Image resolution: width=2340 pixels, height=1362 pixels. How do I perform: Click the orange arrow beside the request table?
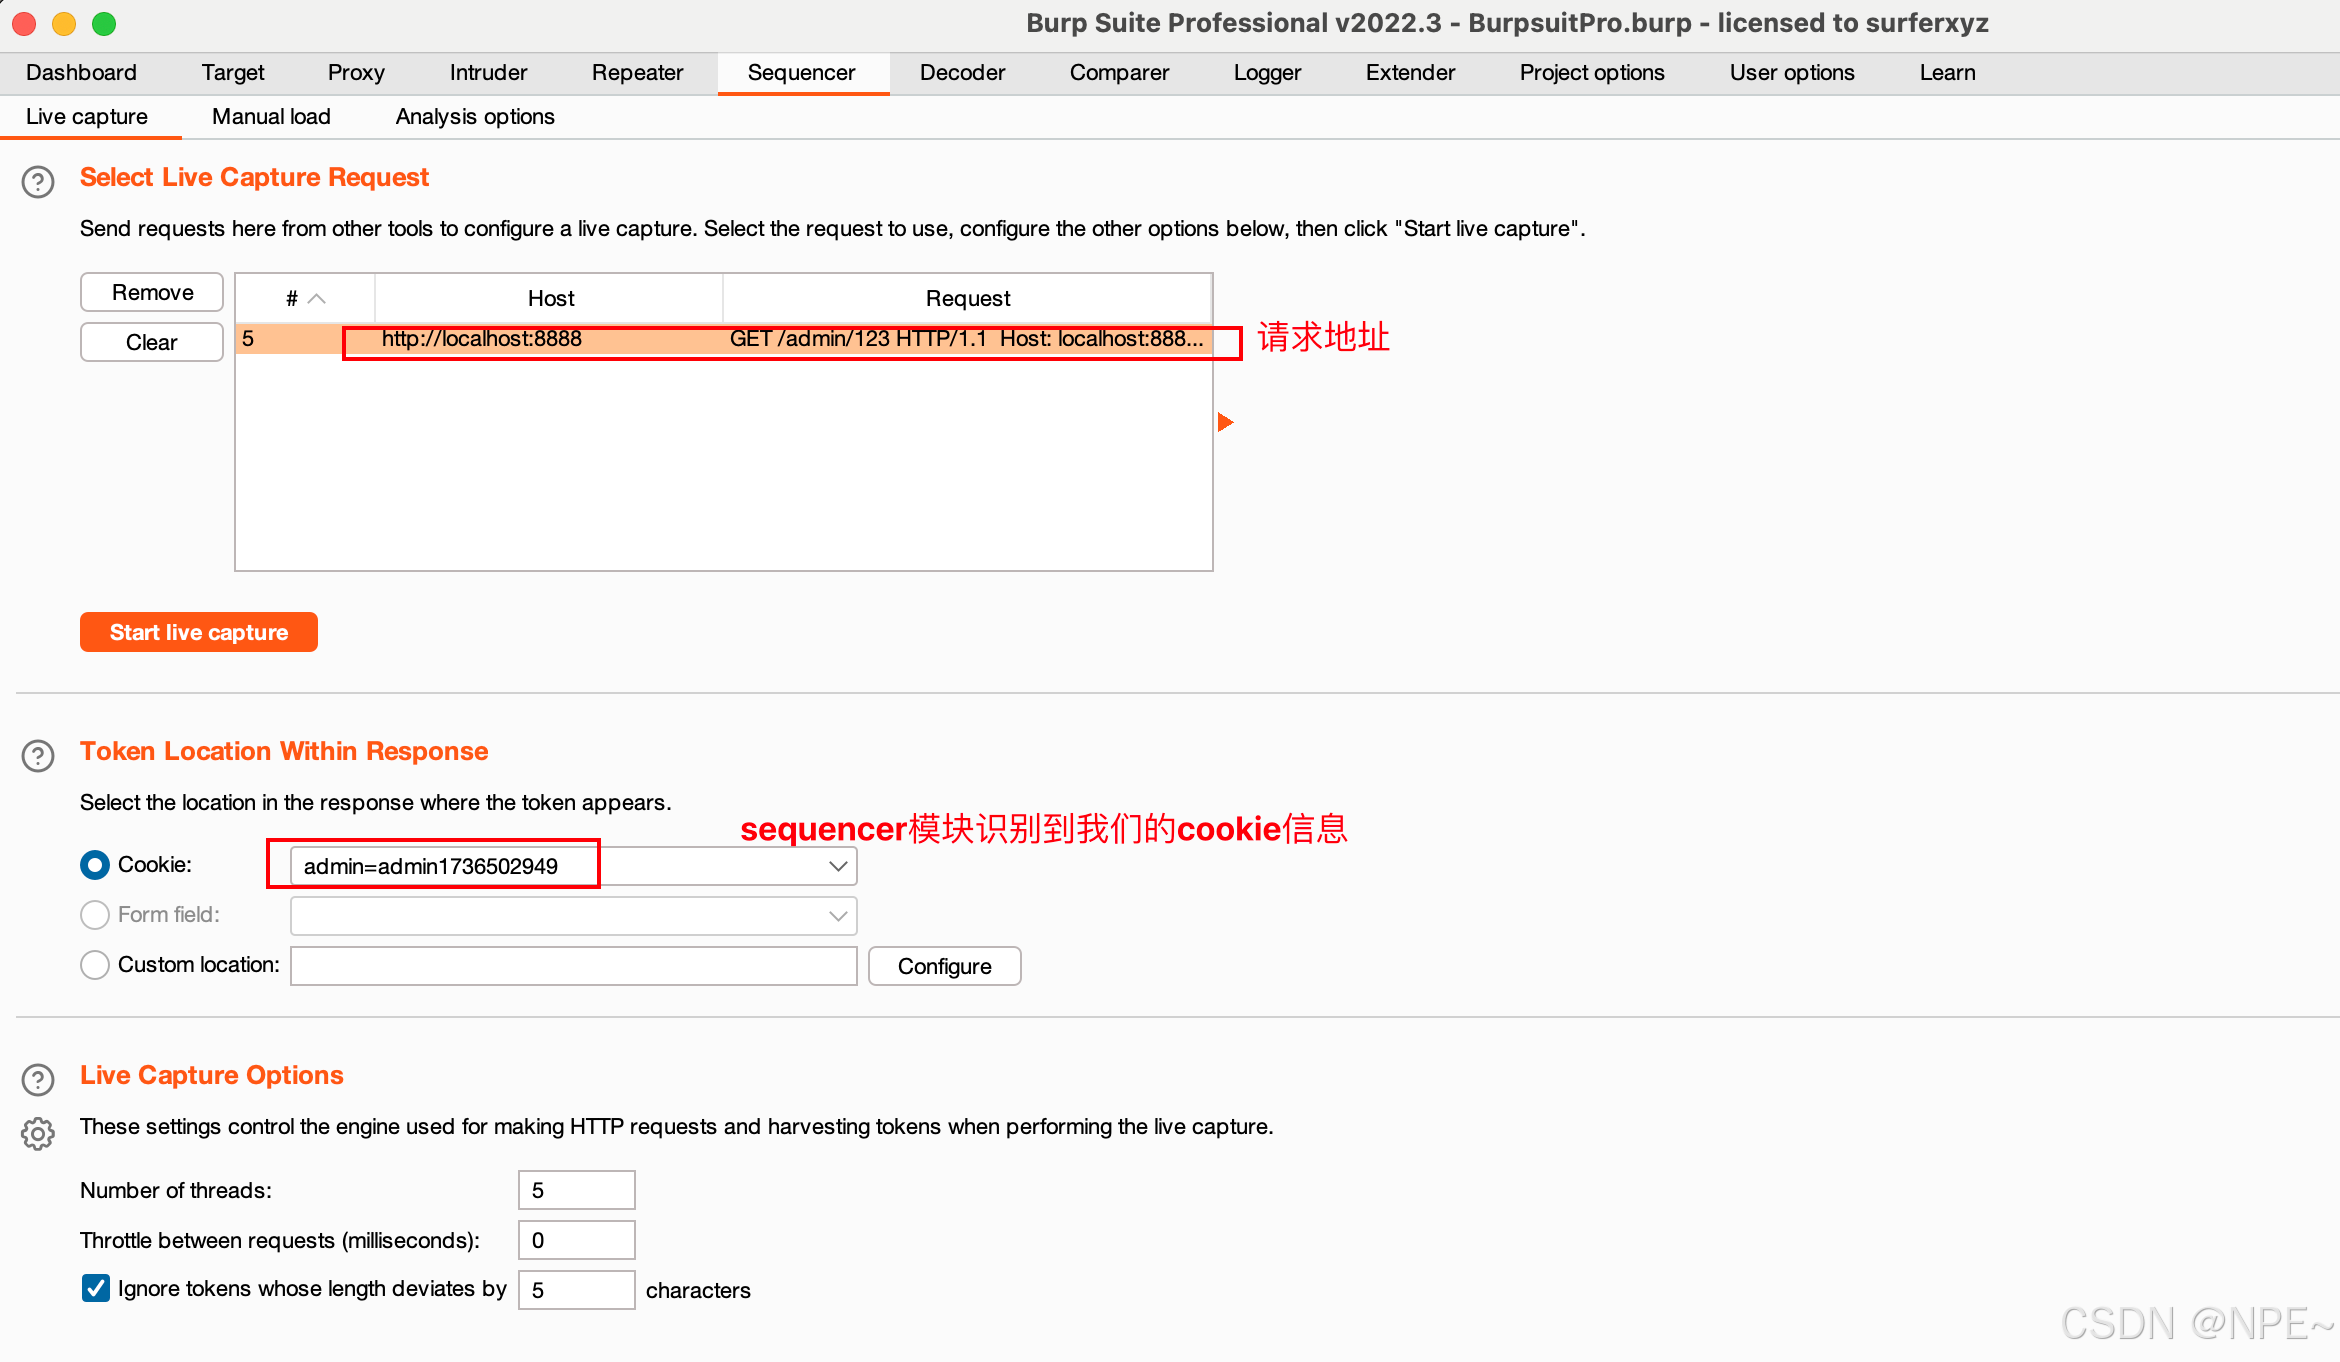(x=1225, y=422)
